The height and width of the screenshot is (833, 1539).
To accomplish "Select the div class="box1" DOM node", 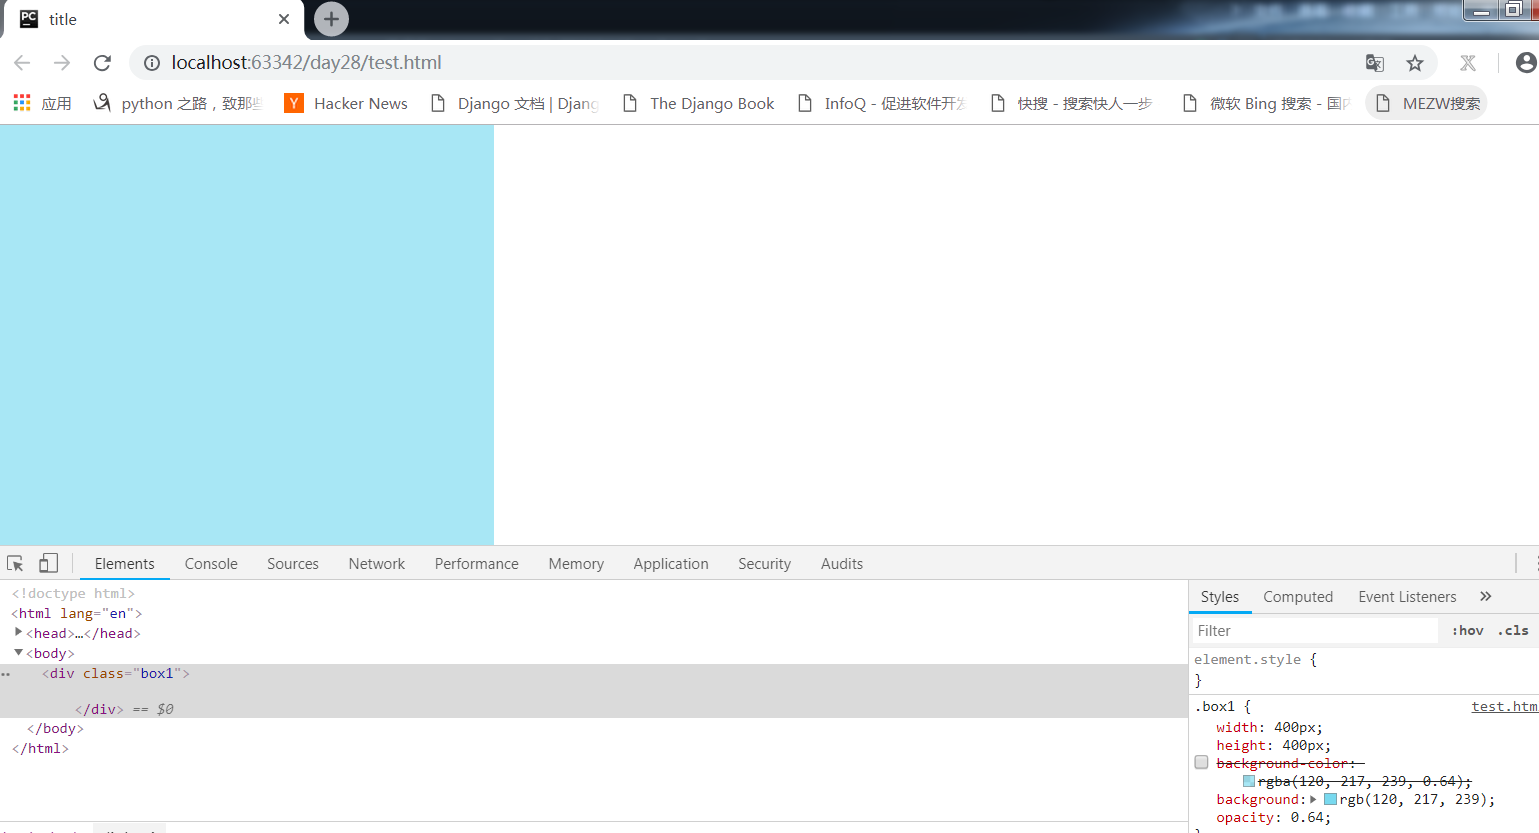I will click(116, 674).
